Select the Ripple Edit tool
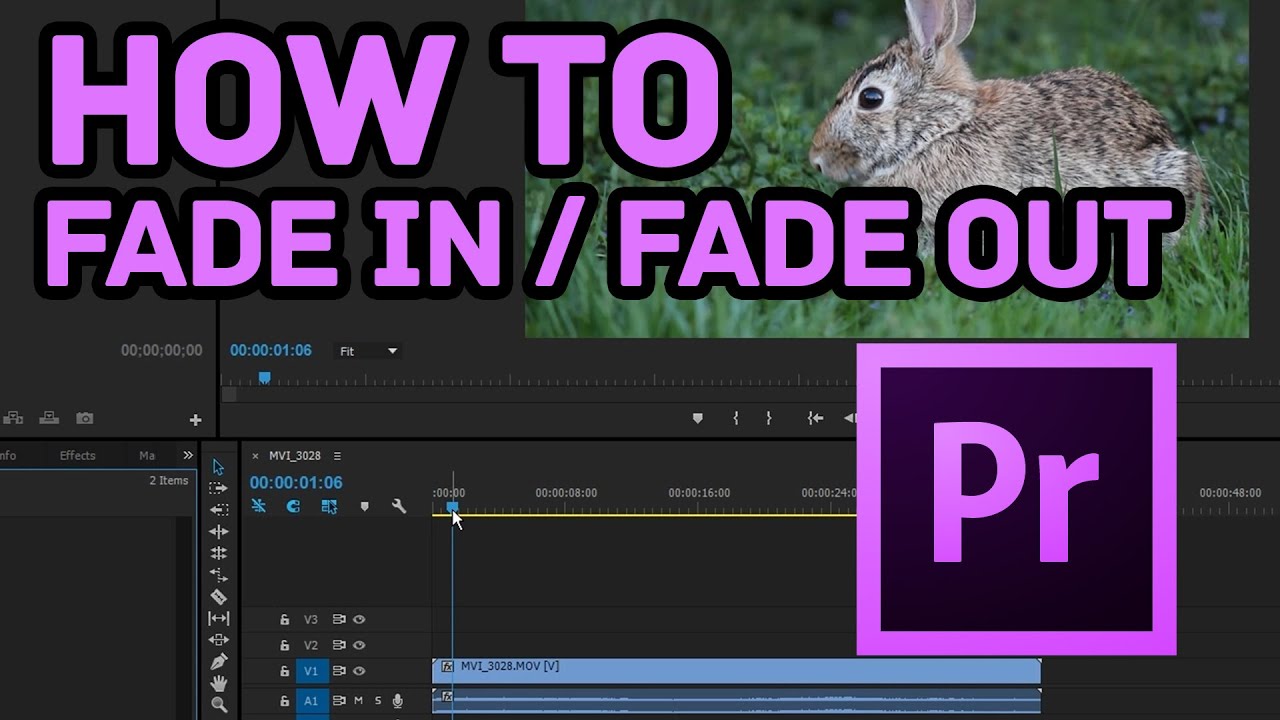 point(219,531)
